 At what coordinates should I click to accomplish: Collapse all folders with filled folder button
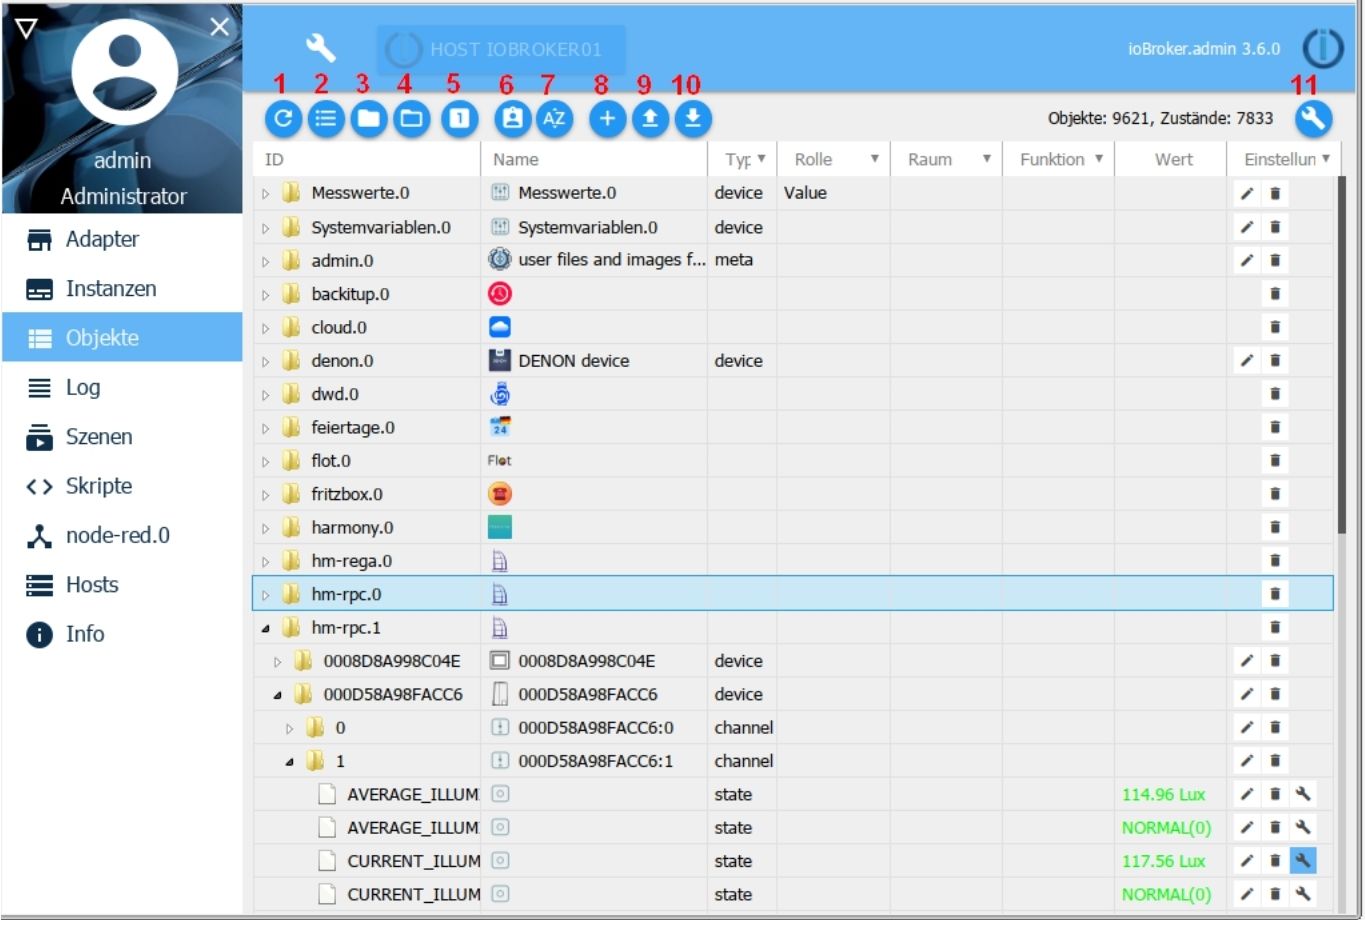click(369, 119)
